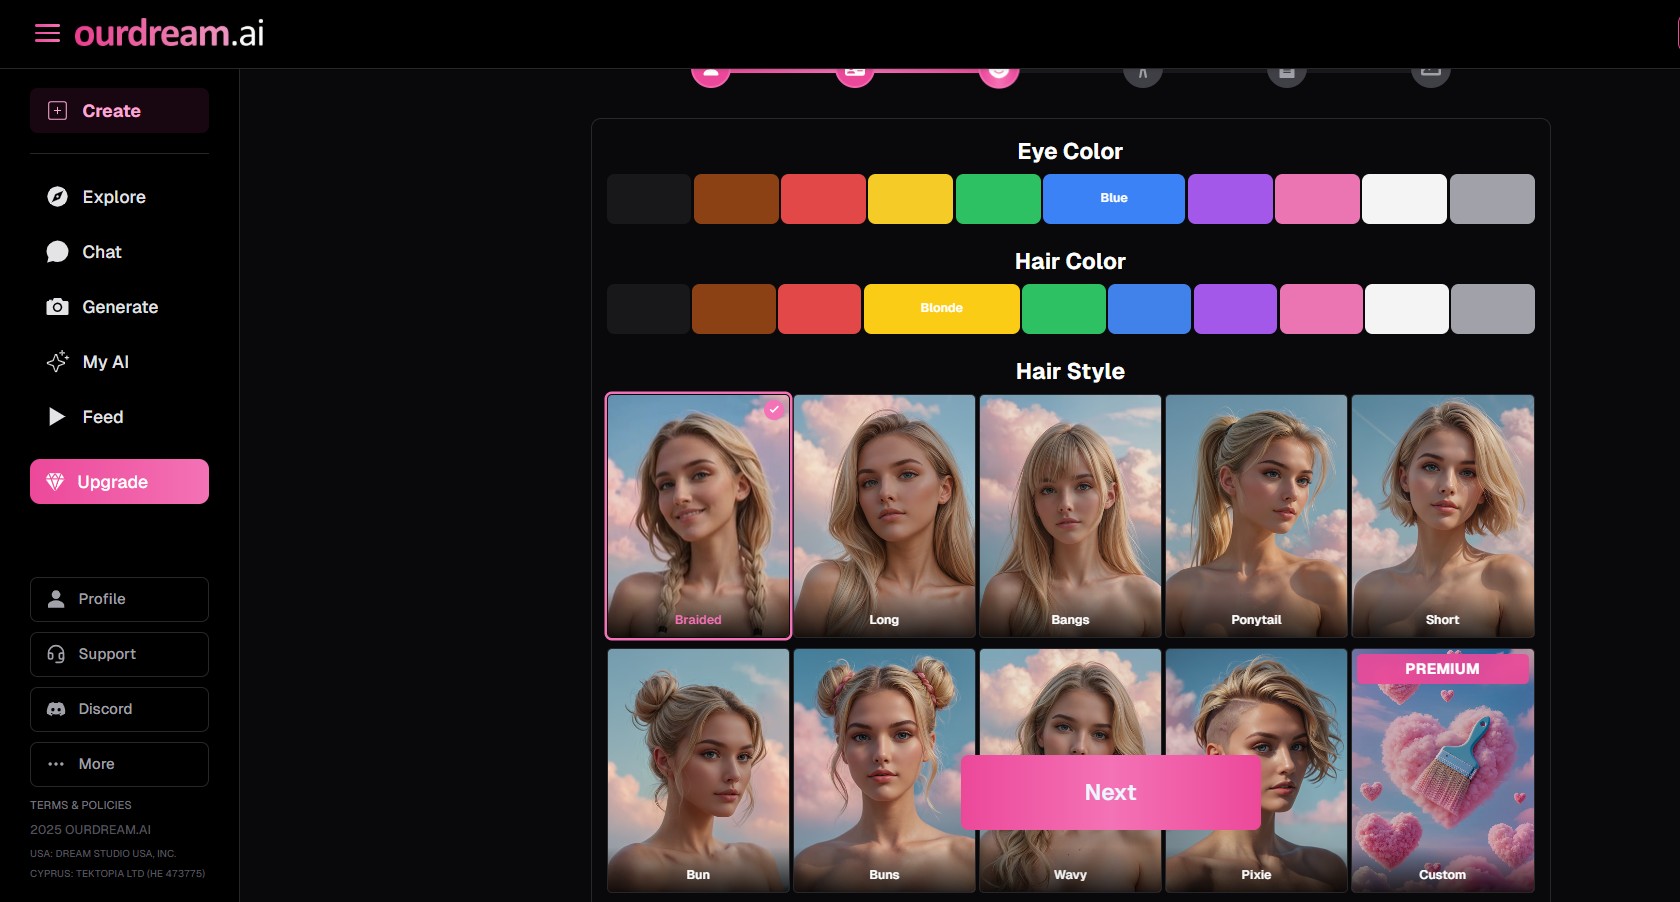Select the Long hair style option
This screenshot has width=1680, height=902.
[x=884, y=515]
